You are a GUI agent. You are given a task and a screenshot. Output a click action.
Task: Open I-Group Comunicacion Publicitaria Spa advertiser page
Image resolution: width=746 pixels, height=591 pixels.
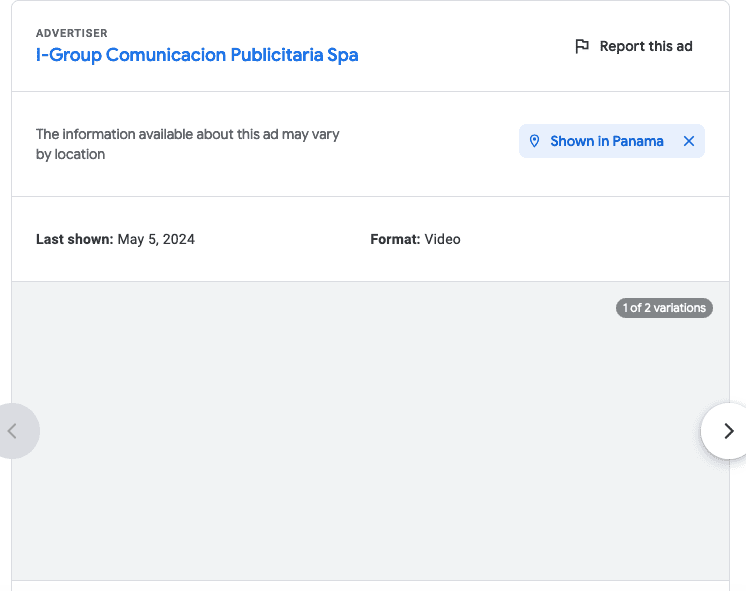tap(197, 55)
